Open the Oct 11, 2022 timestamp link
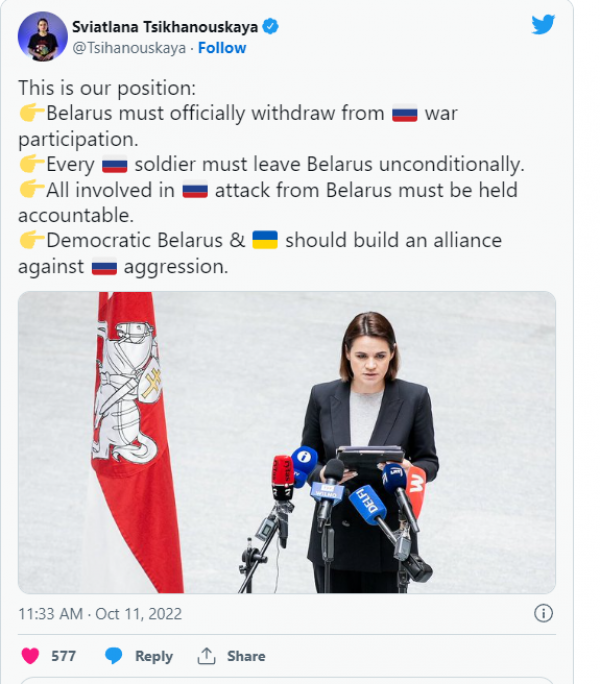 (100, 613)
